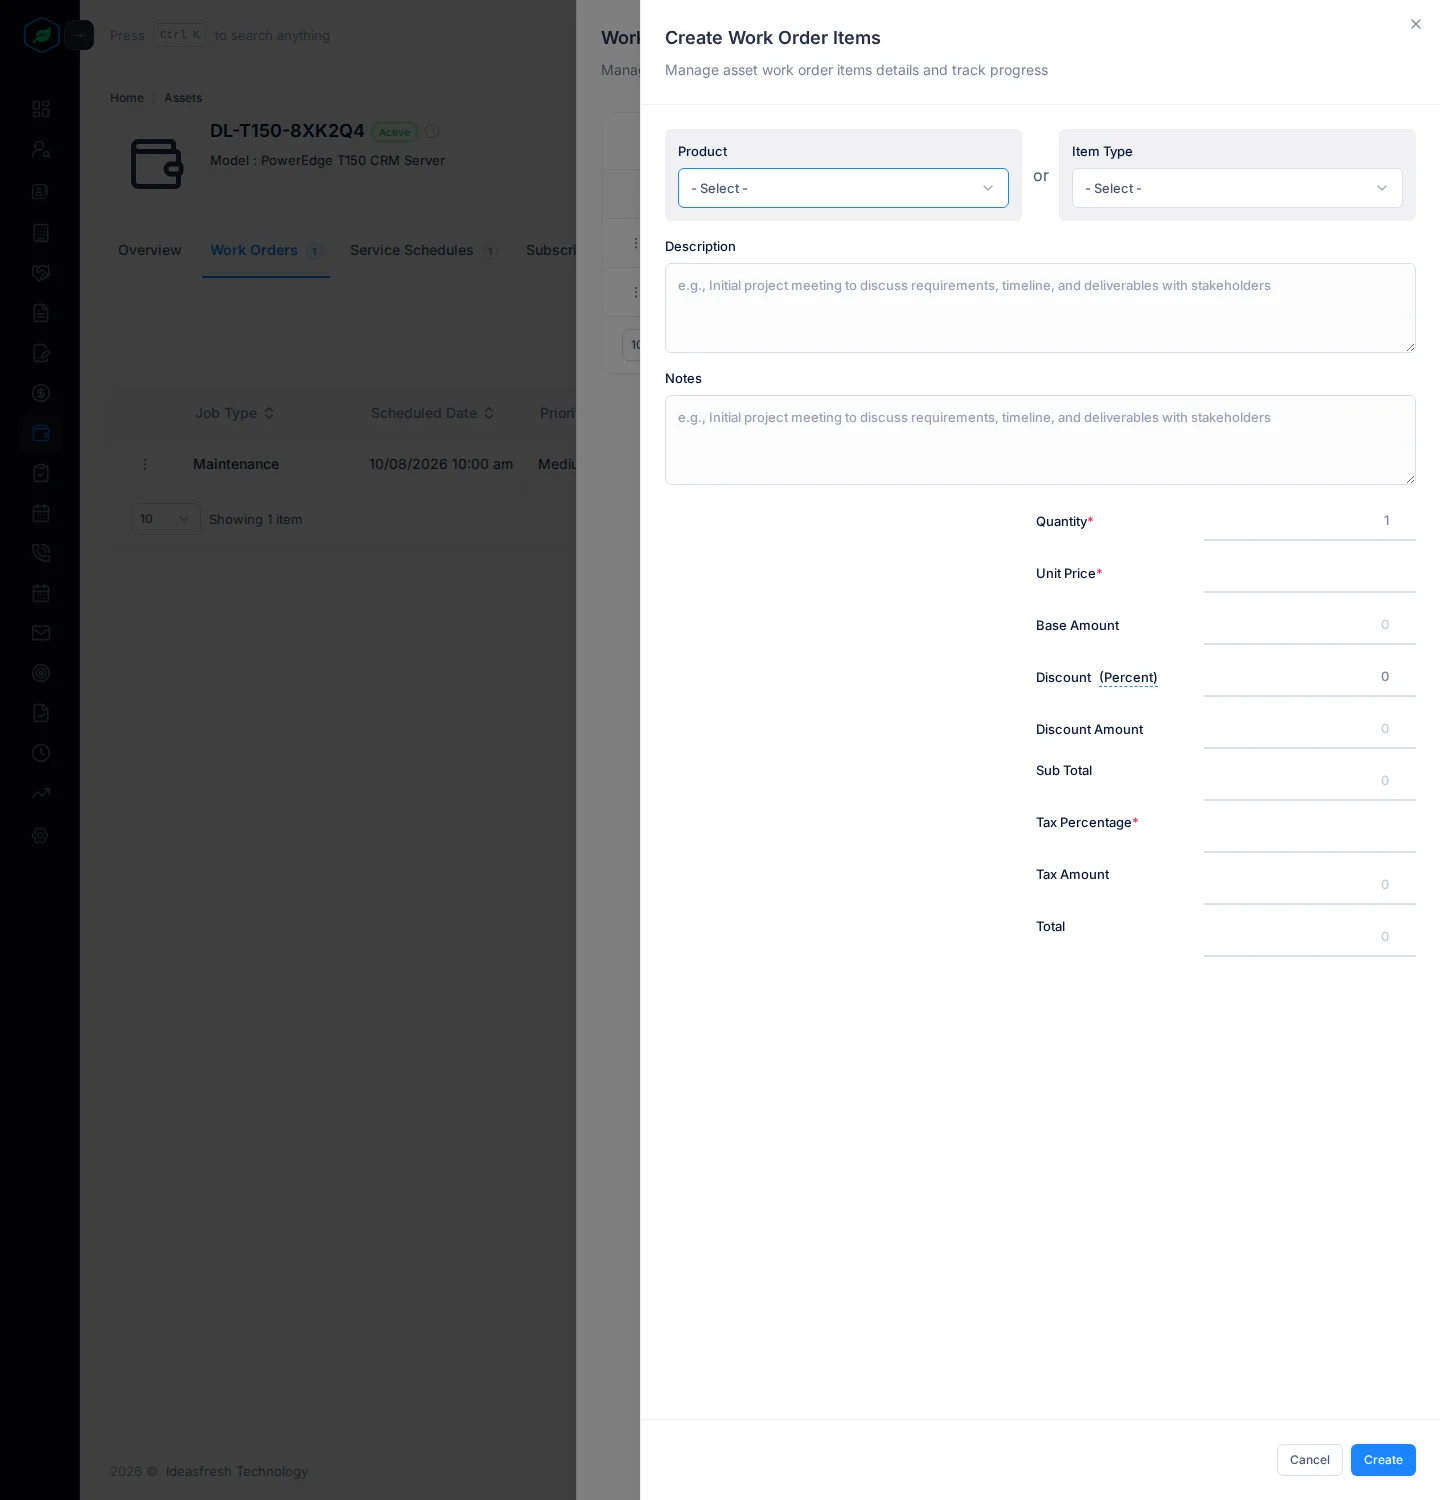Open the clock icon in sidebar
The image size is (1440, 1500).
(41, 753)
